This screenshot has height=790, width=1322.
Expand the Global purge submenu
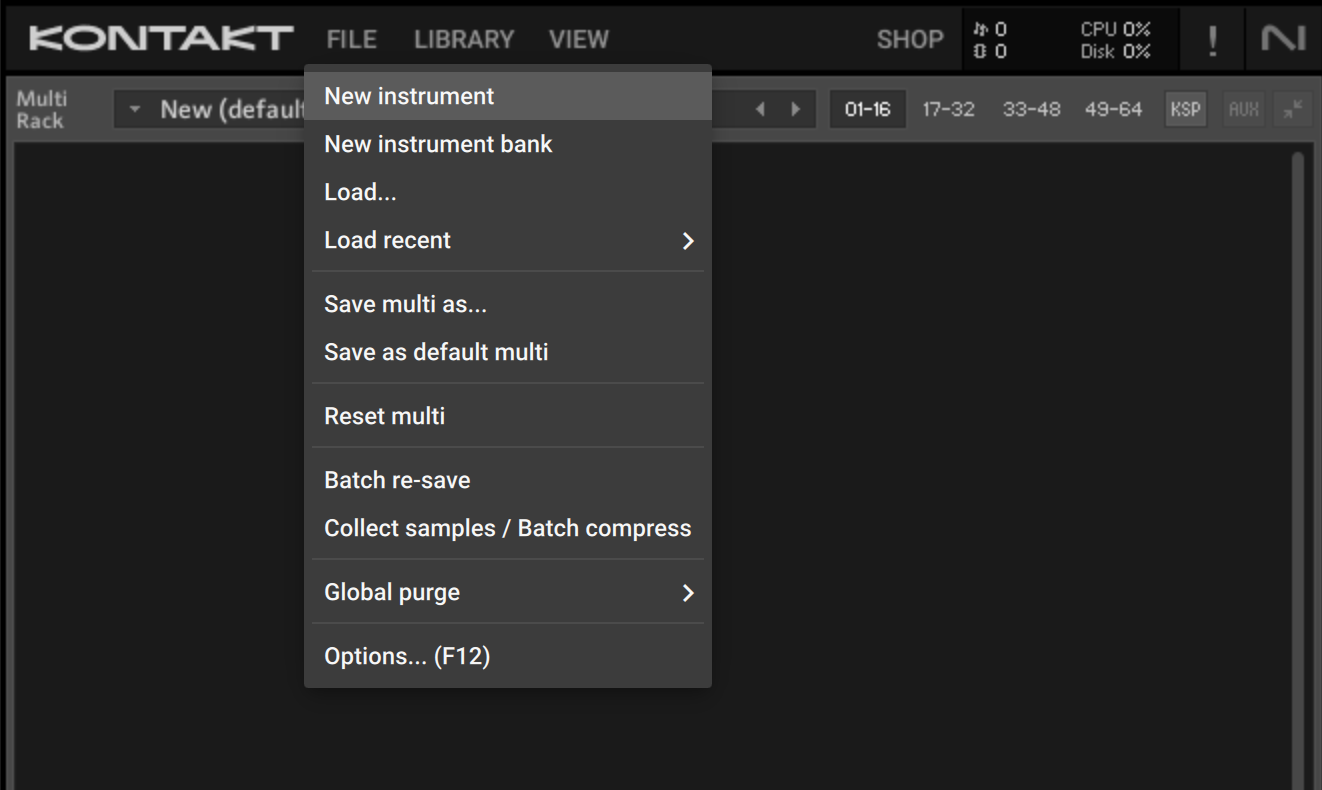click(x=508, y=592)
